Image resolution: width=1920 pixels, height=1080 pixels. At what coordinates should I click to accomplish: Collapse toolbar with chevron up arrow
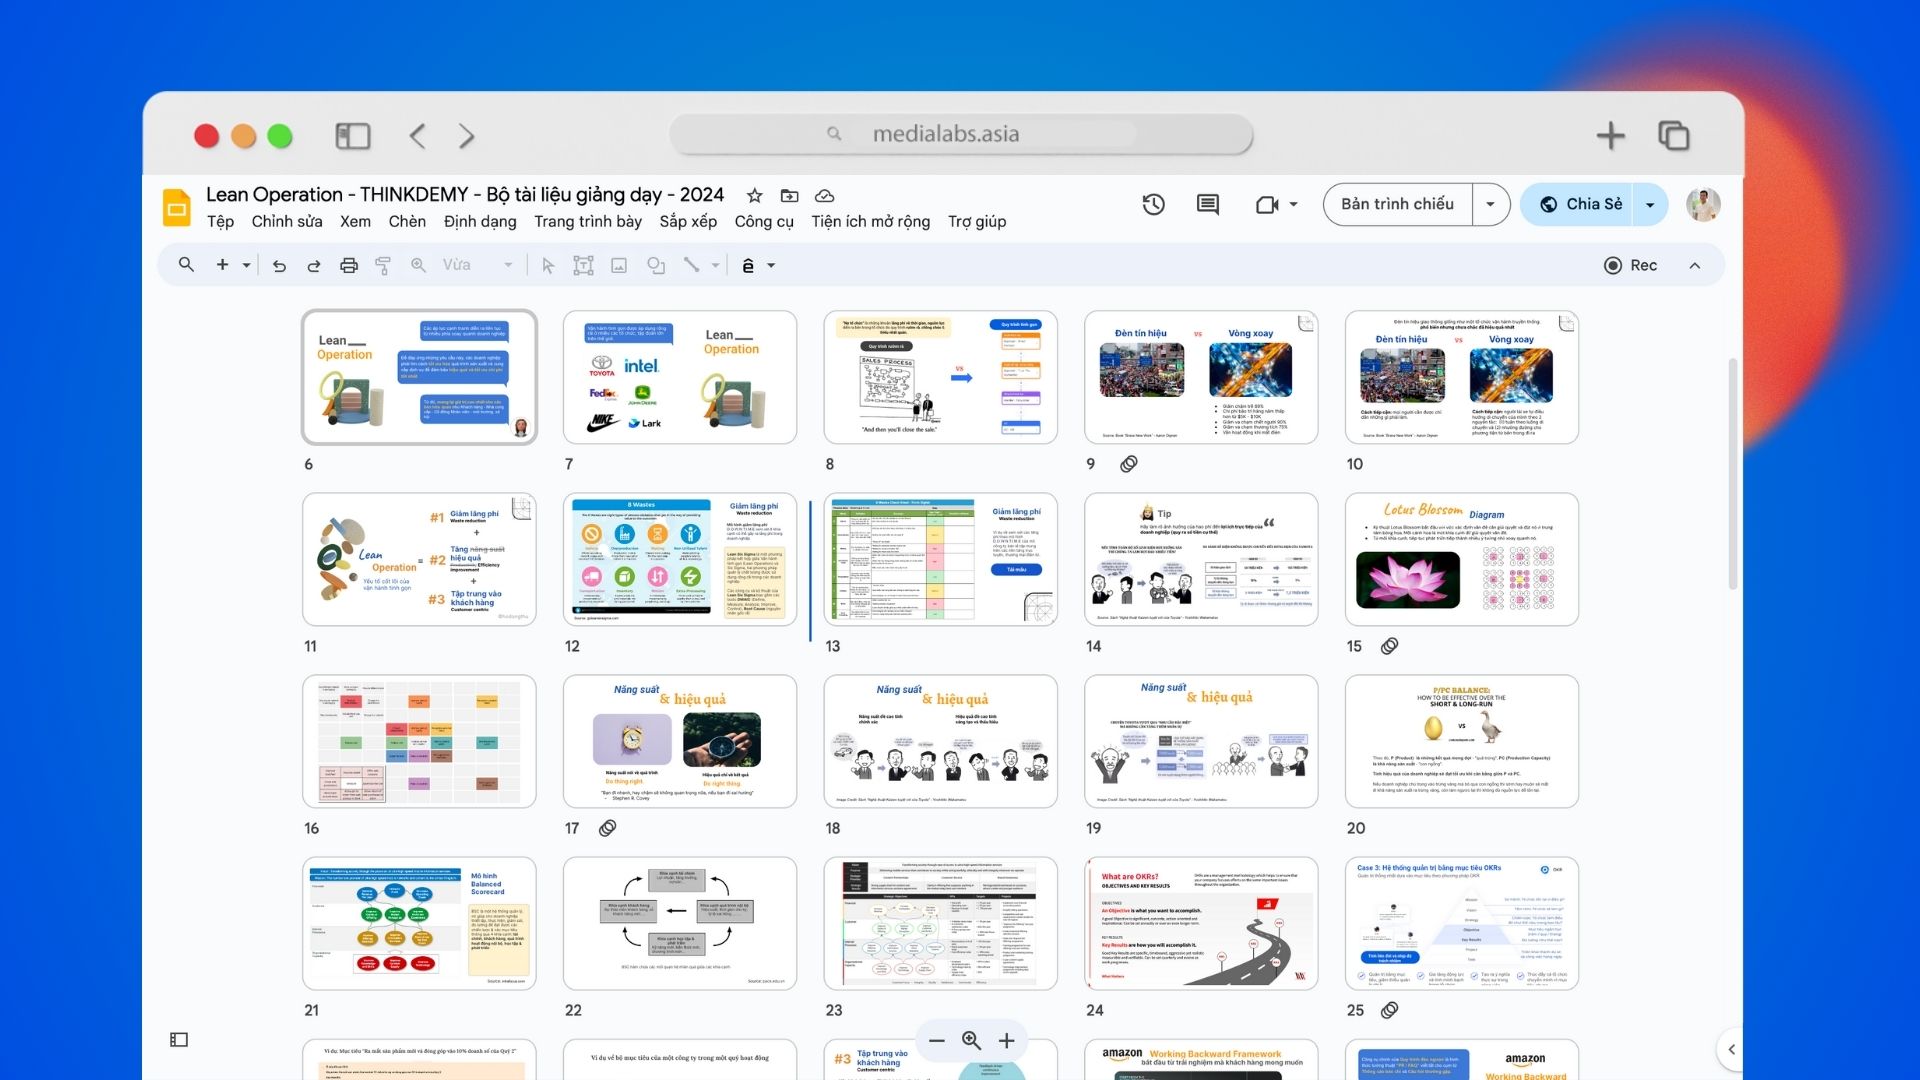pos(1695,265)
